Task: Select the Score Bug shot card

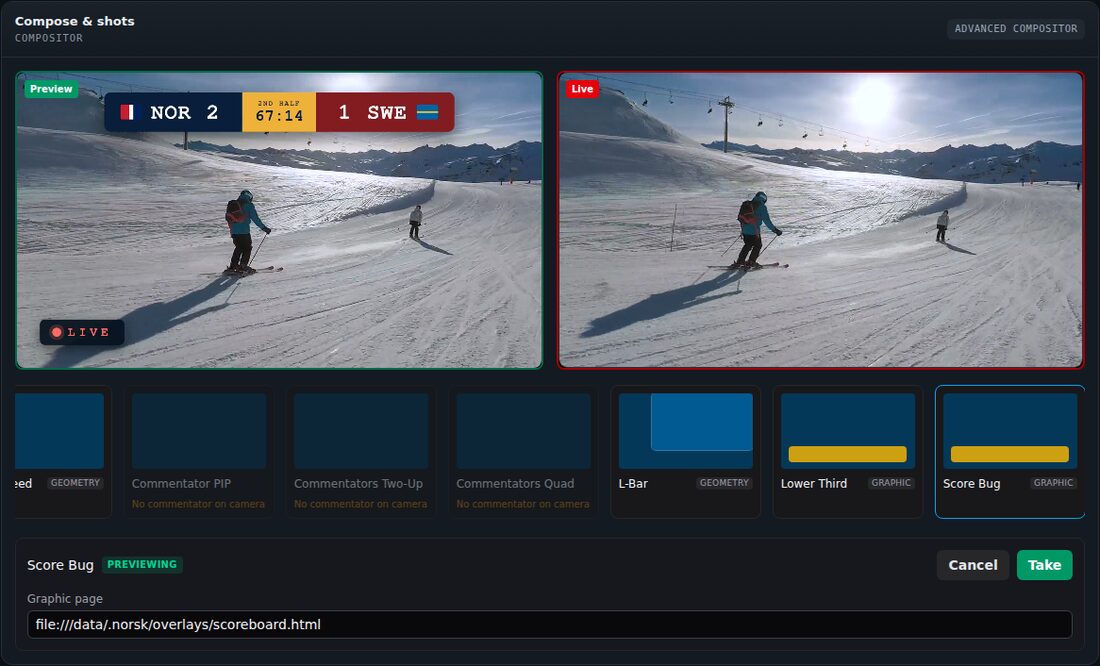Action: pyautogui.click(x=1010, y=451)
